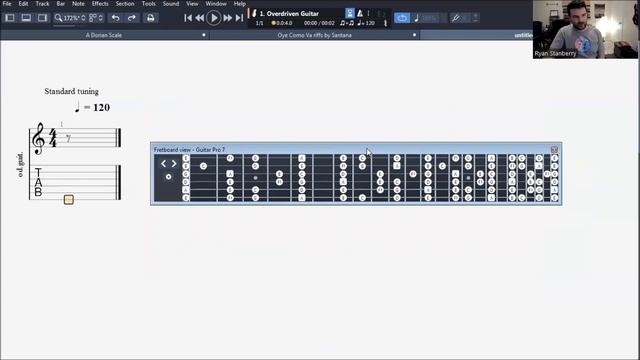Open the Track menu
640x360 pixels.
pyautogui.click(x=42, y=4)
